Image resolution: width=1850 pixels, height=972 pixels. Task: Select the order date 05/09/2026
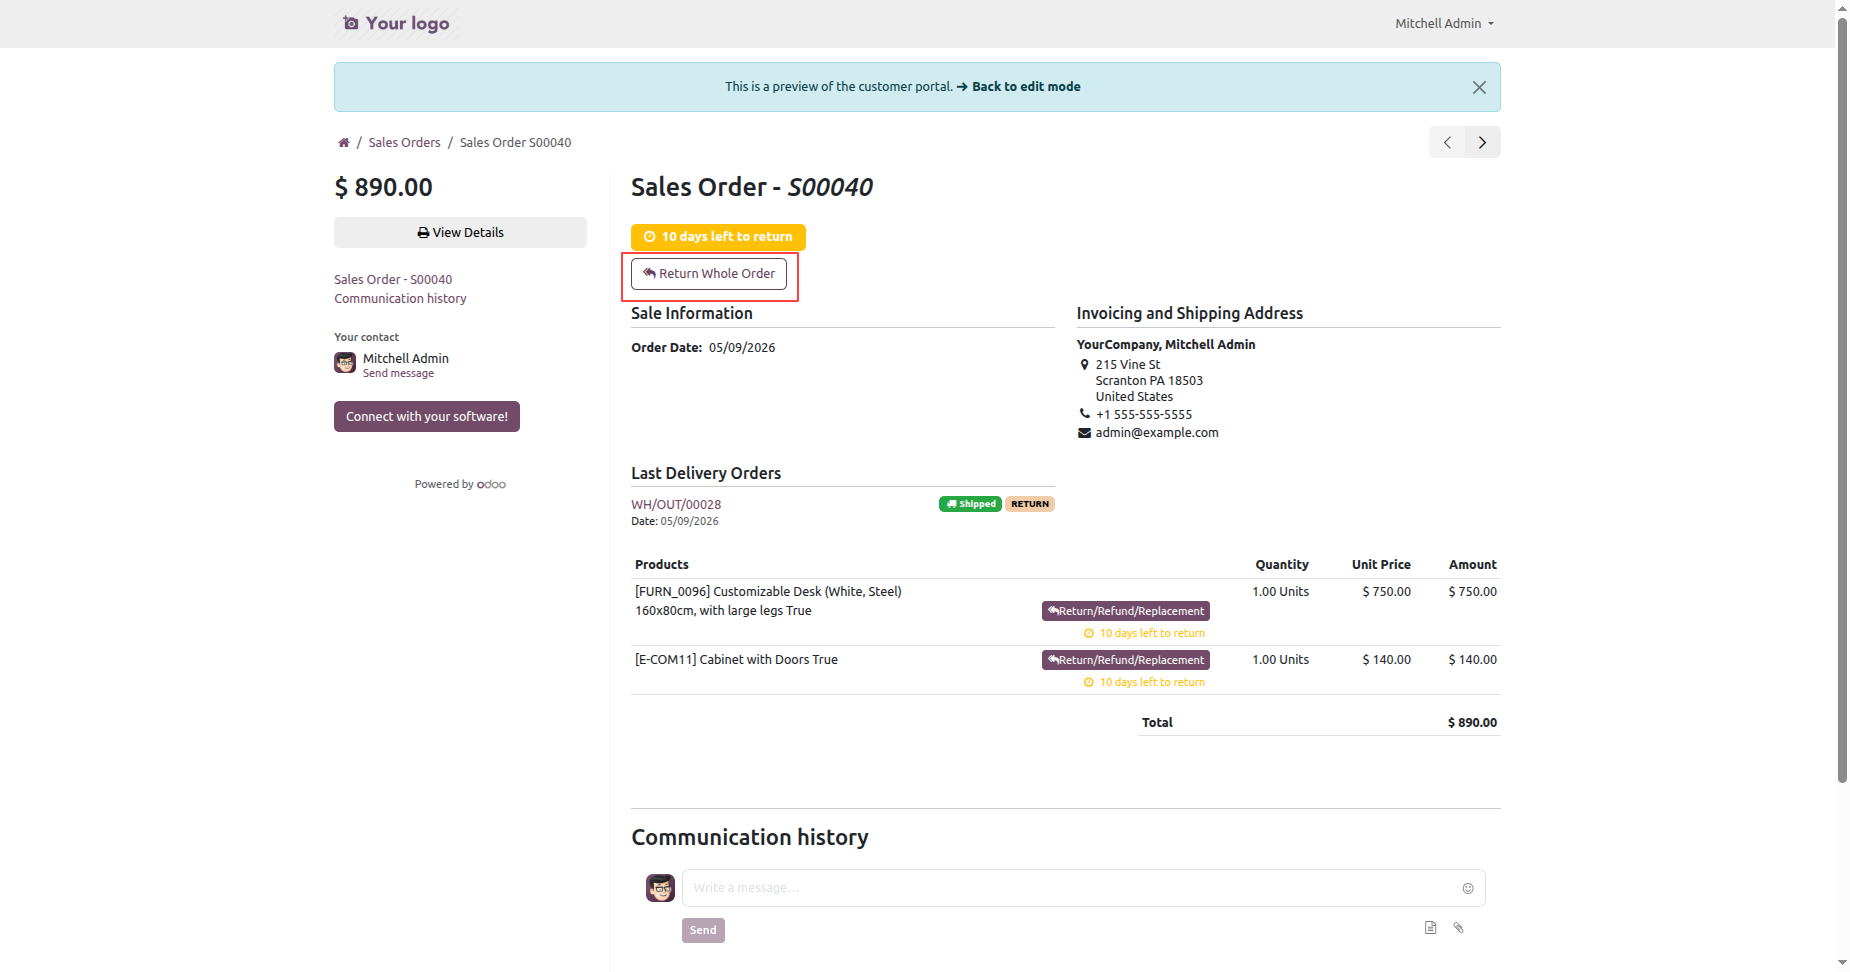coord(742,348)
